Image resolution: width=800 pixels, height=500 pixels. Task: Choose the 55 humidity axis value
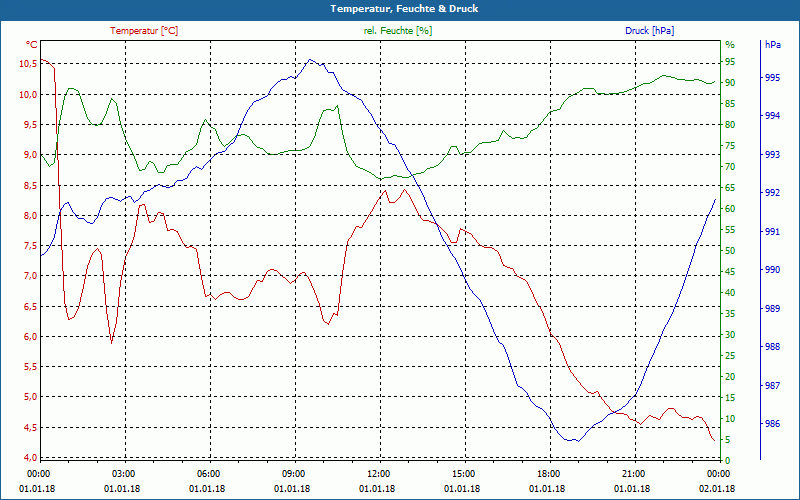730,230
